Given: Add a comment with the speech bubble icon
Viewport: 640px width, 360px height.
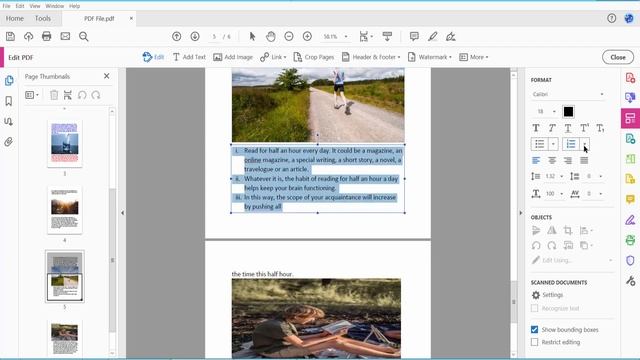Looking at the screenshot, I should click(x=414, y=36).
